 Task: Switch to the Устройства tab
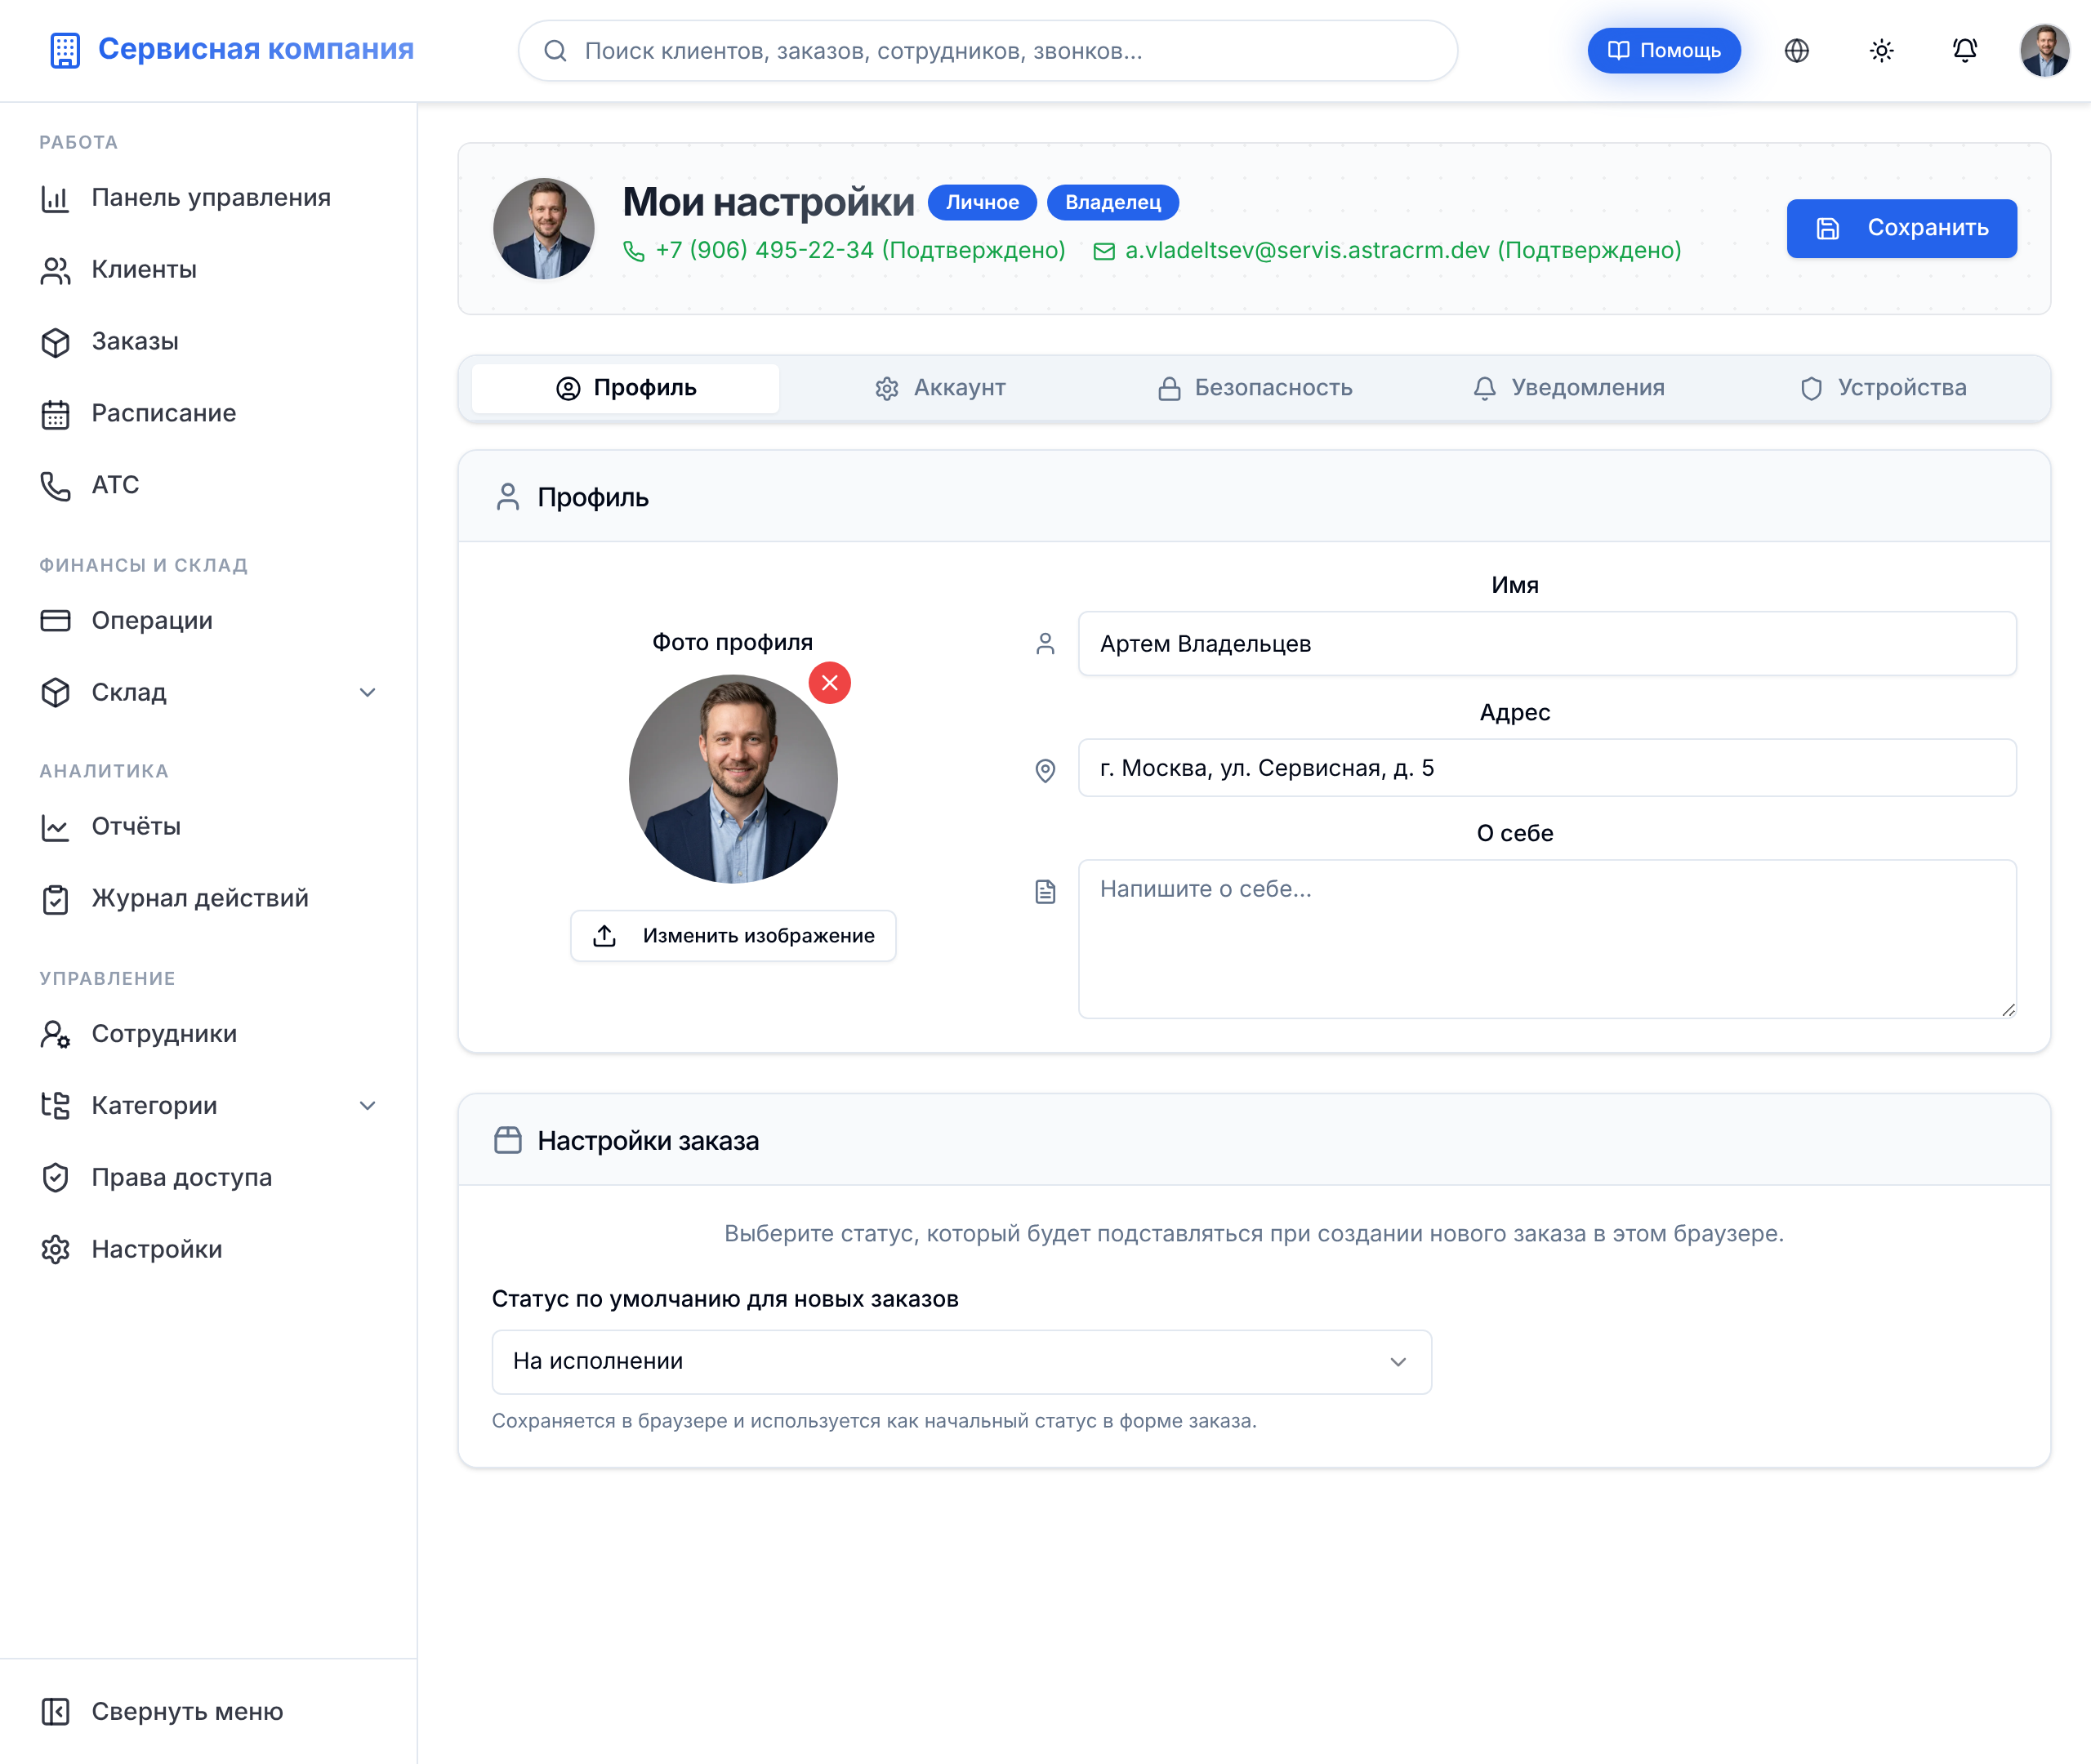pos(1882,388)
